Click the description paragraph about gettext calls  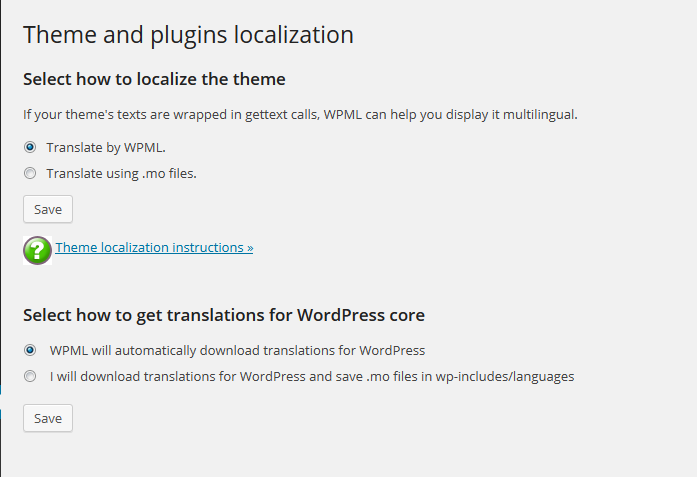pyautogui.click(x=300, y=114)
